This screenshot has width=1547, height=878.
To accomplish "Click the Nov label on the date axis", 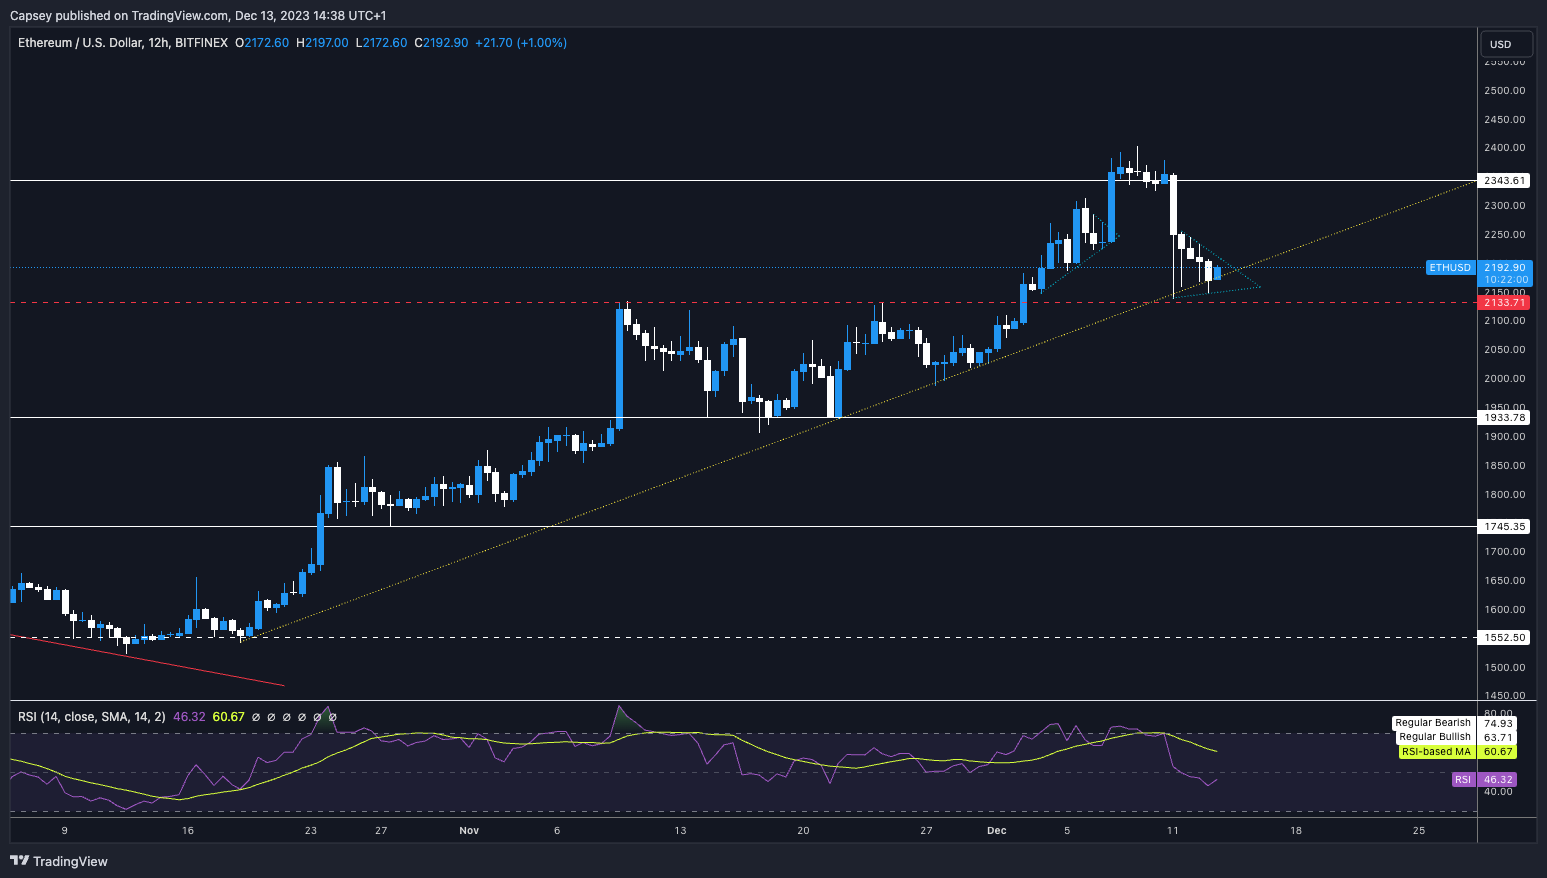I will (469, 831).
